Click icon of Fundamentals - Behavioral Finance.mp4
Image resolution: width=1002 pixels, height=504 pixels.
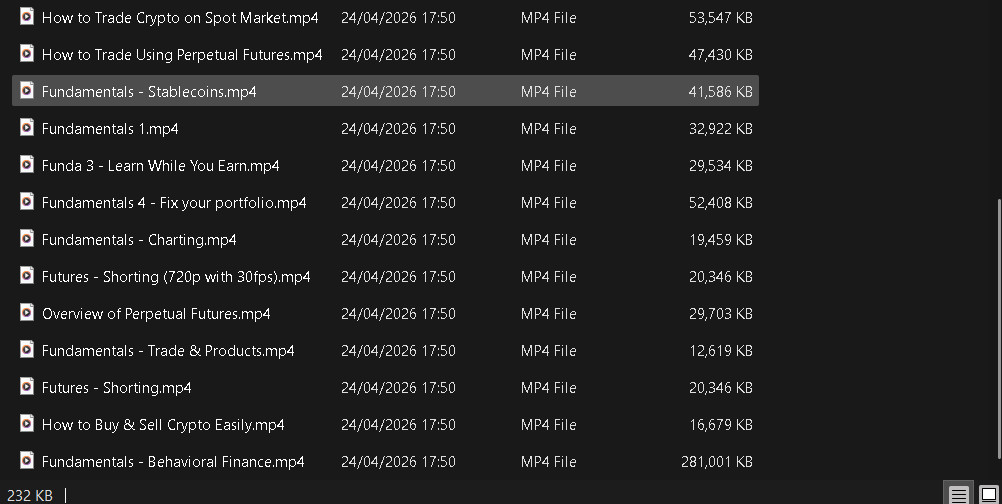tap(27, 461)
